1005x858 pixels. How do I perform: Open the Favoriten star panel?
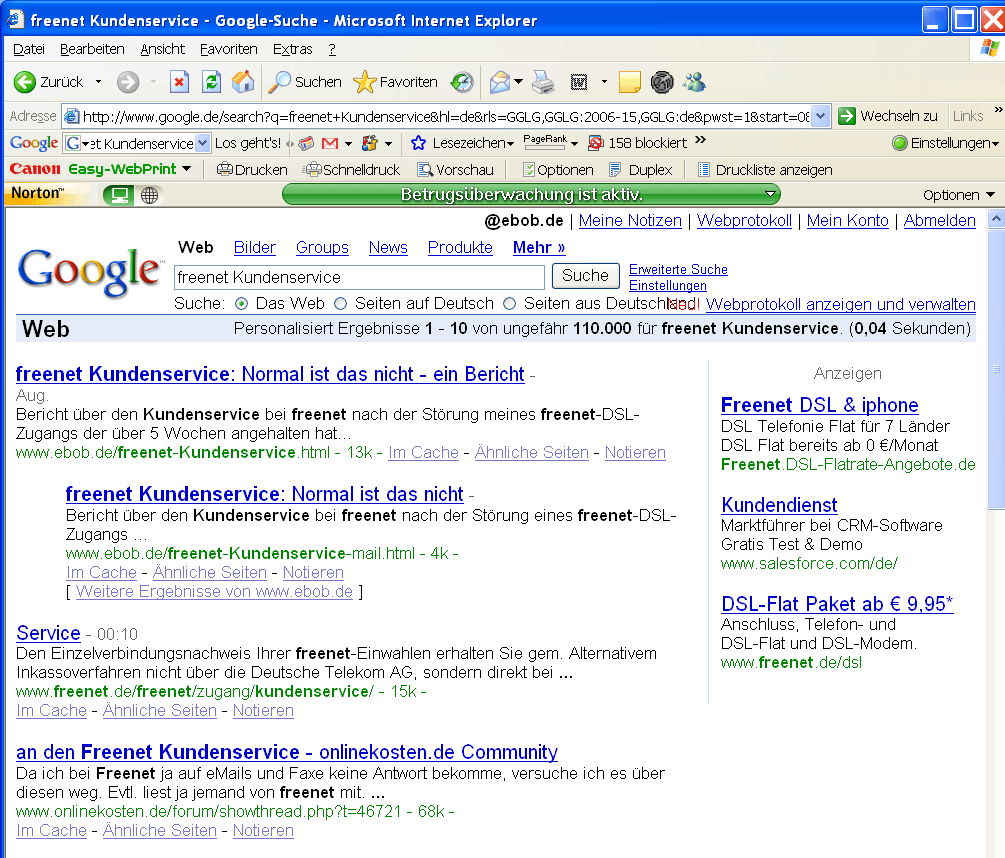coord(395,82)
